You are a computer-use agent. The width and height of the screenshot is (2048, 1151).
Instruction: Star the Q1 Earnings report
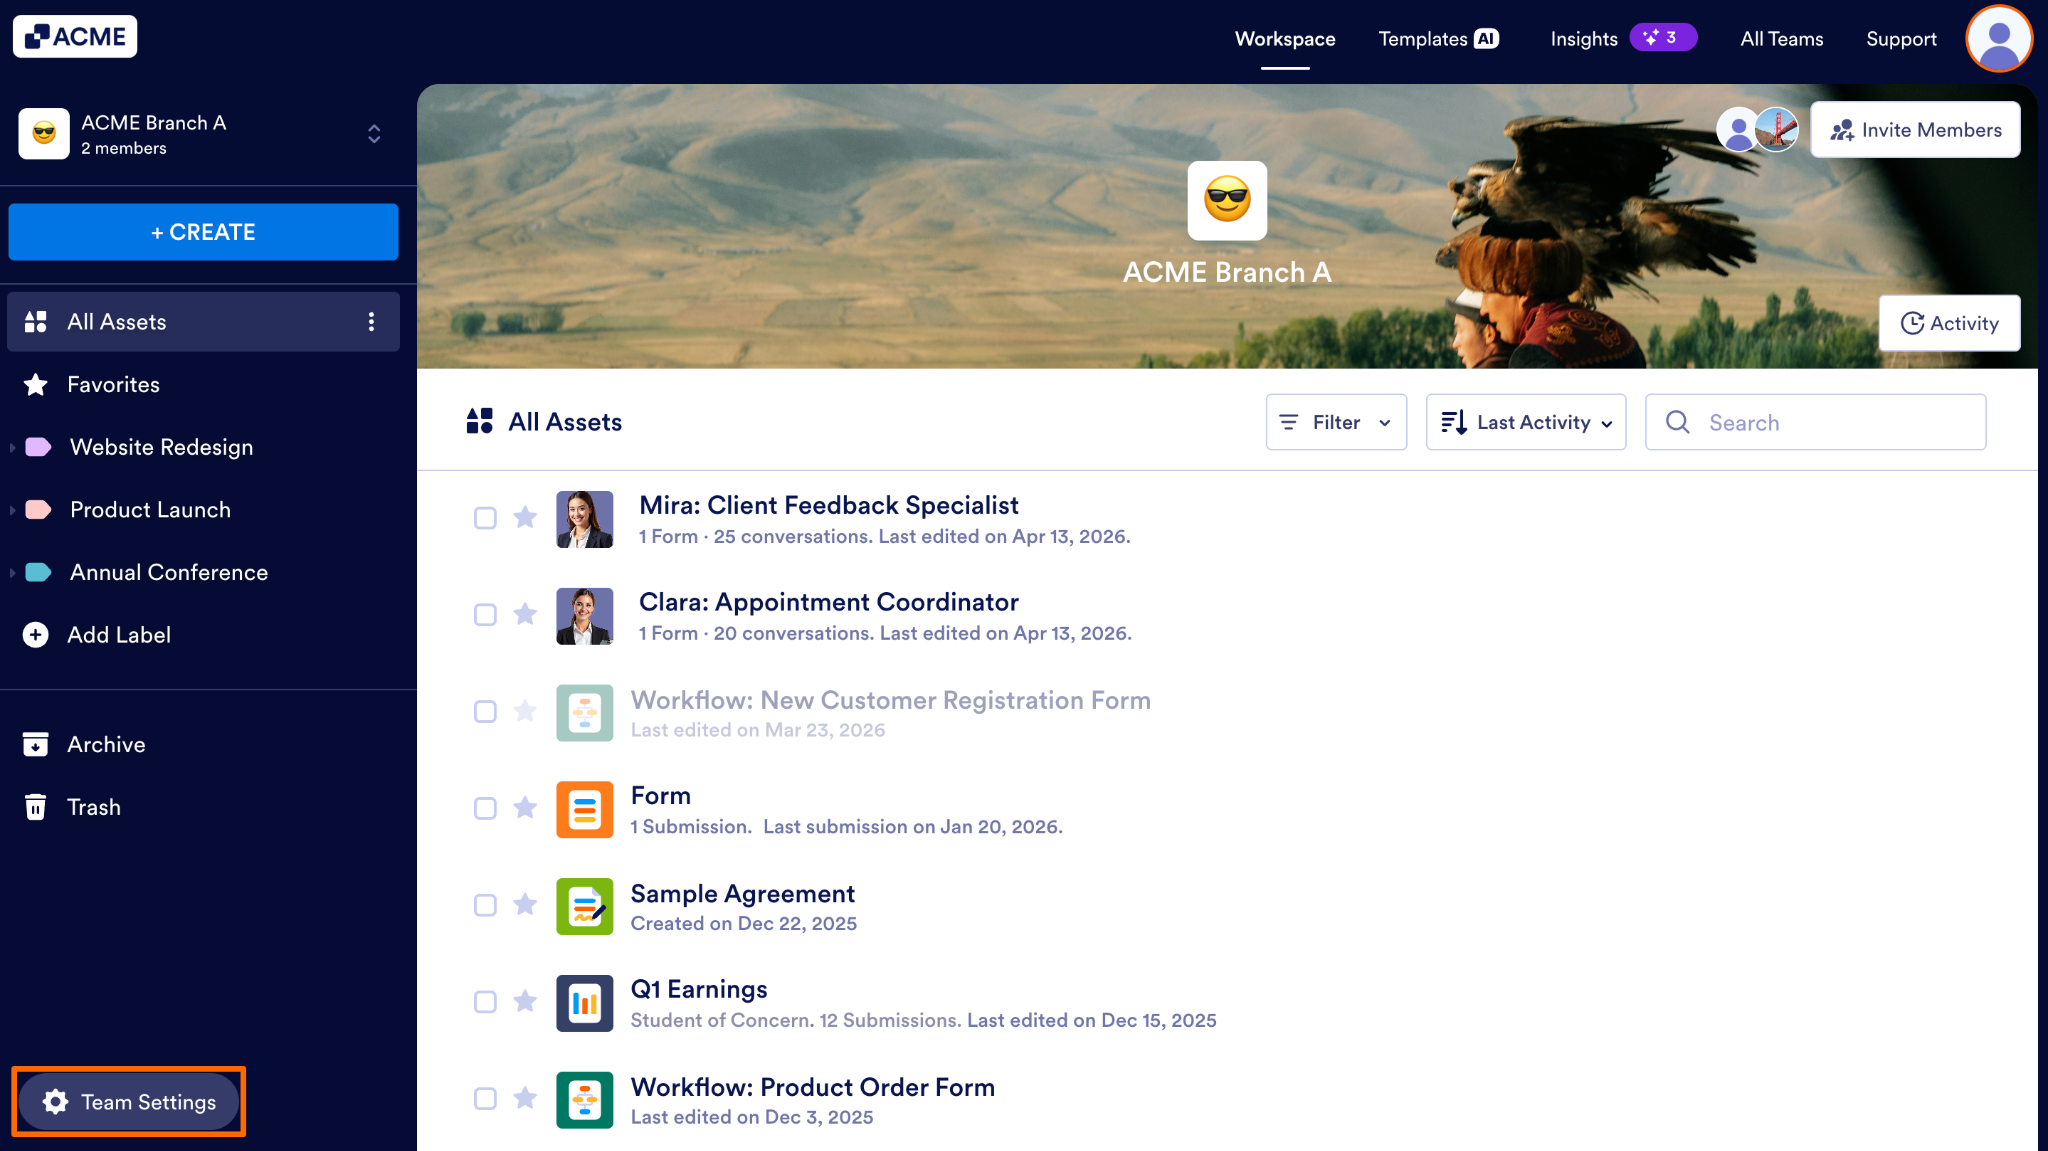(525, 1001)
